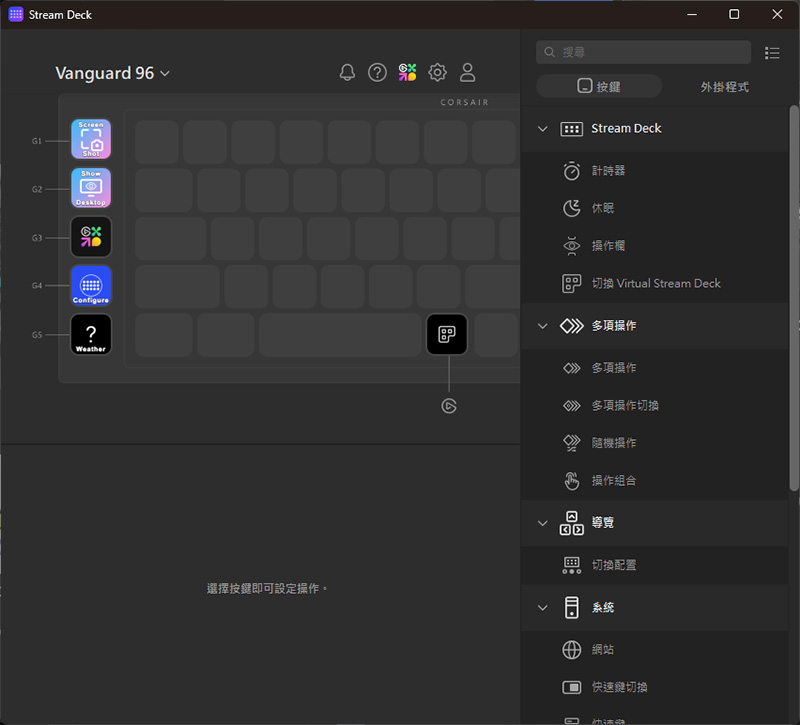Select the 切換 Virtual Stream Deck action
The height and width of the screenshot is (725, 800).
click(x=655, y=284)
